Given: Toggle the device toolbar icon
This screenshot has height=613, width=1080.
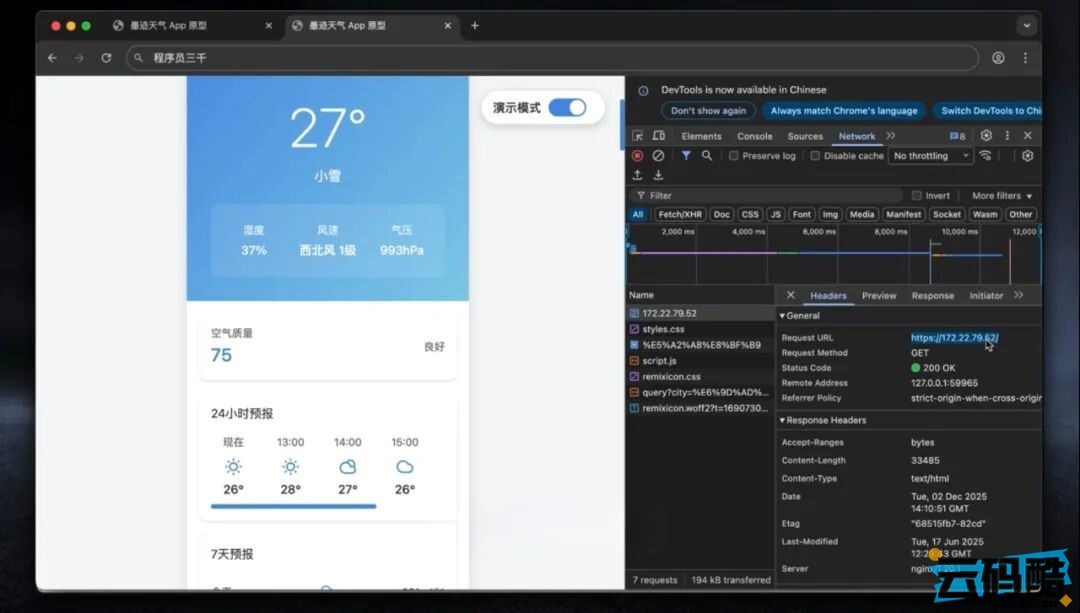Looking at the screenshot, I should (659, 136).
